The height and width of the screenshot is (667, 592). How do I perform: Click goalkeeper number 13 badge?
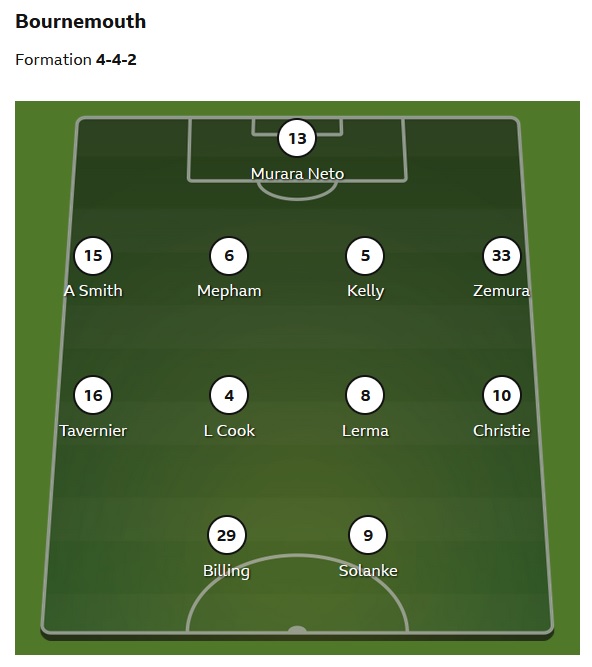[297, 138]
